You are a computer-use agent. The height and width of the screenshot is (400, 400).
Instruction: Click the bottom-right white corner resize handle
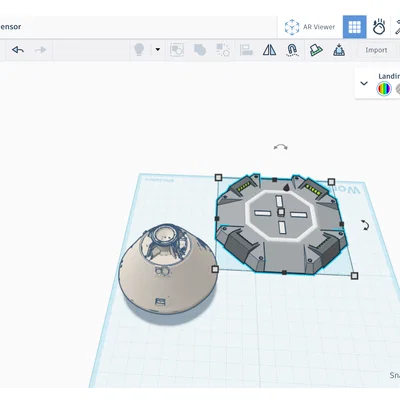[x=355, y=276]
